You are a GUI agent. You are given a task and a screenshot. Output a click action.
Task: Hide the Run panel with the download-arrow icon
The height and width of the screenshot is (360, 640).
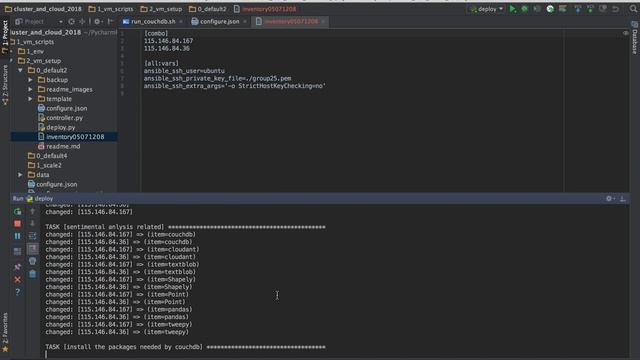pos(622,198)
